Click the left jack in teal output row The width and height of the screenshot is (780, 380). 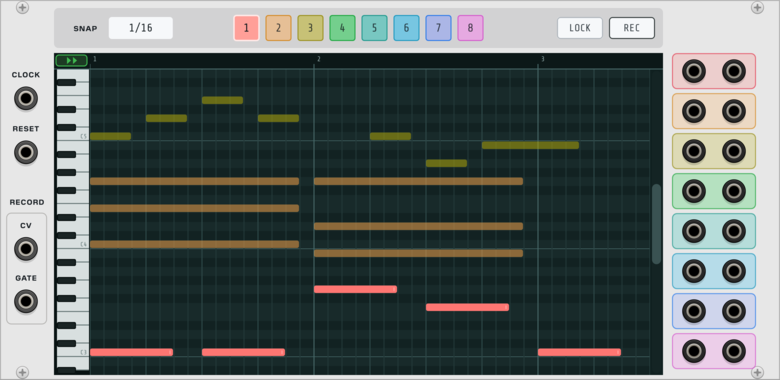click(694, 231)
